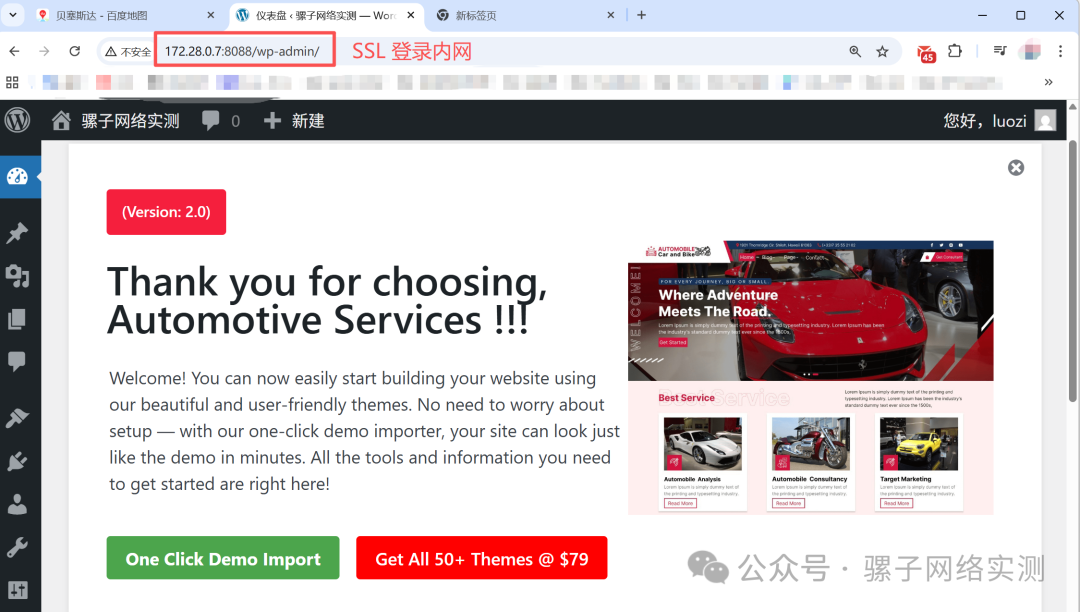This screenshot has width=1080, height=612.
Task: Open Posts via the pushpin sidebar icon
Action: pos(17,232)
